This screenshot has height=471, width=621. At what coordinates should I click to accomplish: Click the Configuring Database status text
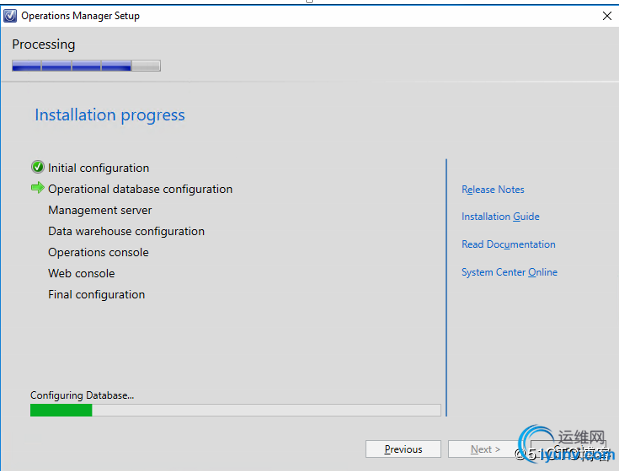[82, 395]
